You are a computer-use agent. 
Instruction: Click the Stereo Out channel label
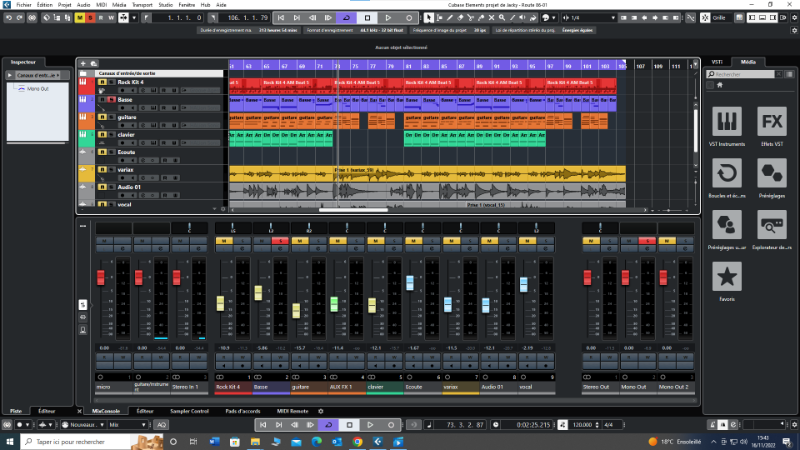[x=601, y=387]
